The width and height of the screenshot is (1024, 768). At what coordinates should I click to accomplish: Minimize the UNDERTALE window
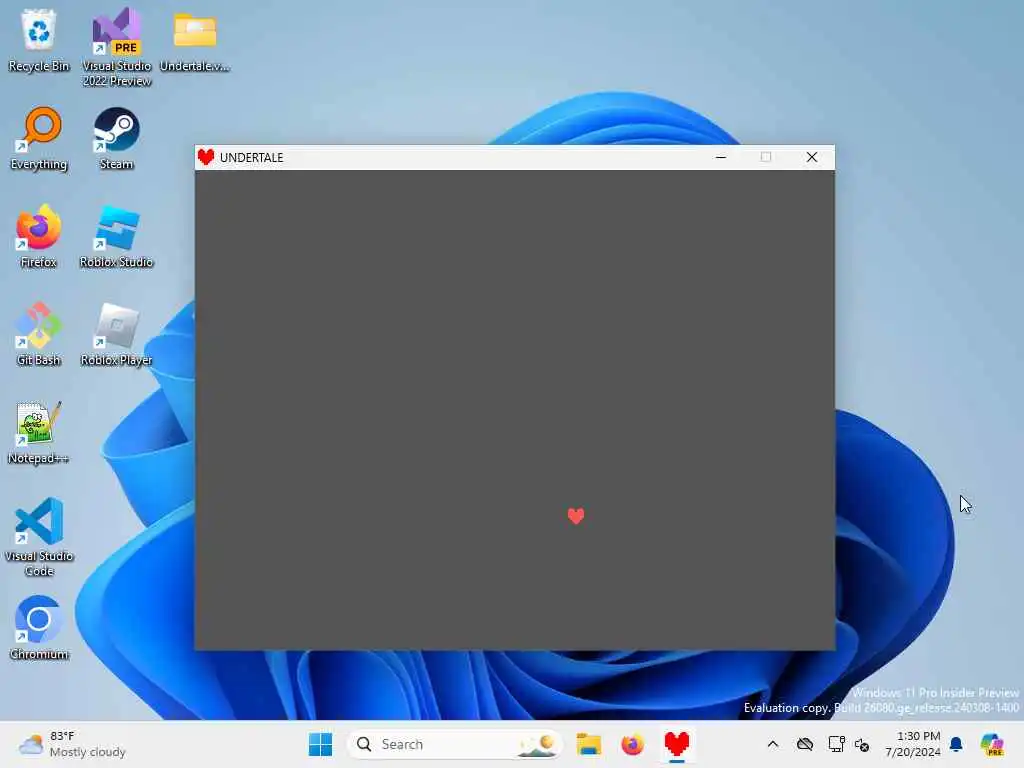point(721,157)
